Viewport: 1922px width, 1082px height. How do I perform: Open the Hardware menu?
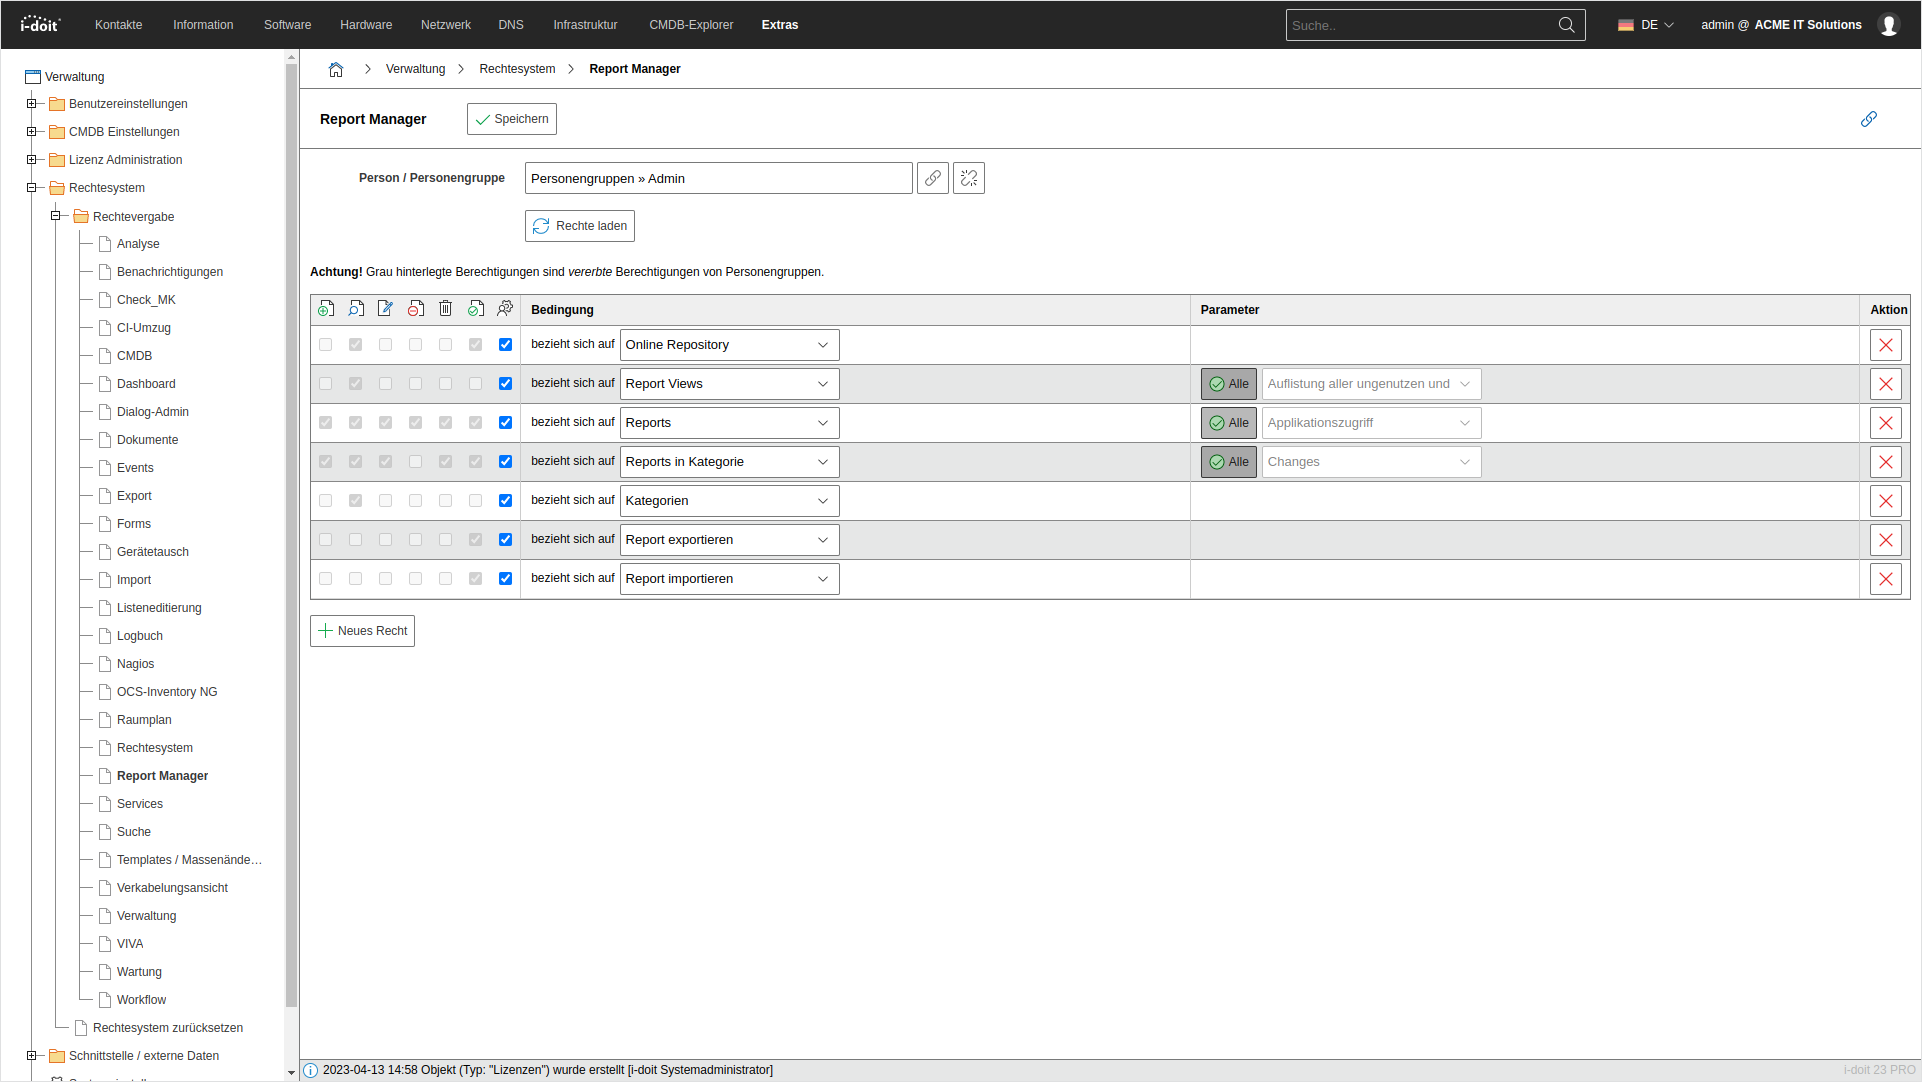tap(366, 25)
